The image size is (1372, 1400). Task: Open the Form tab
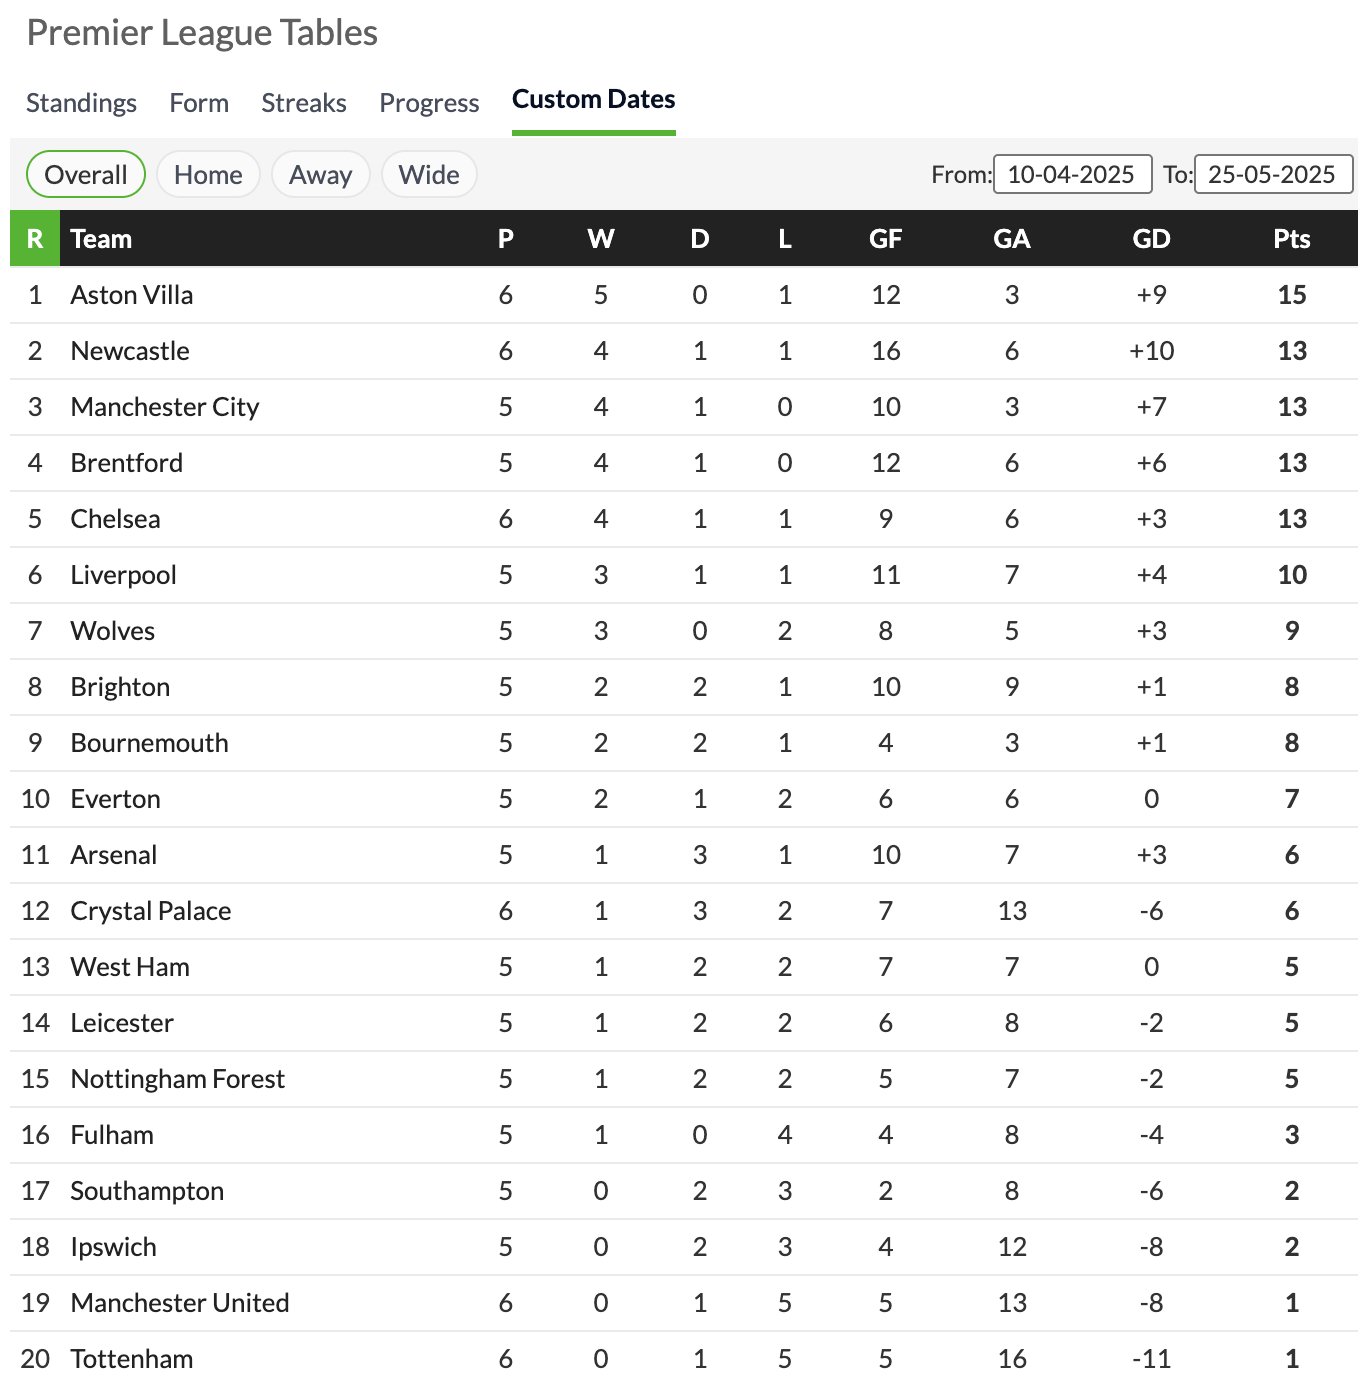[x=199, y=103]
